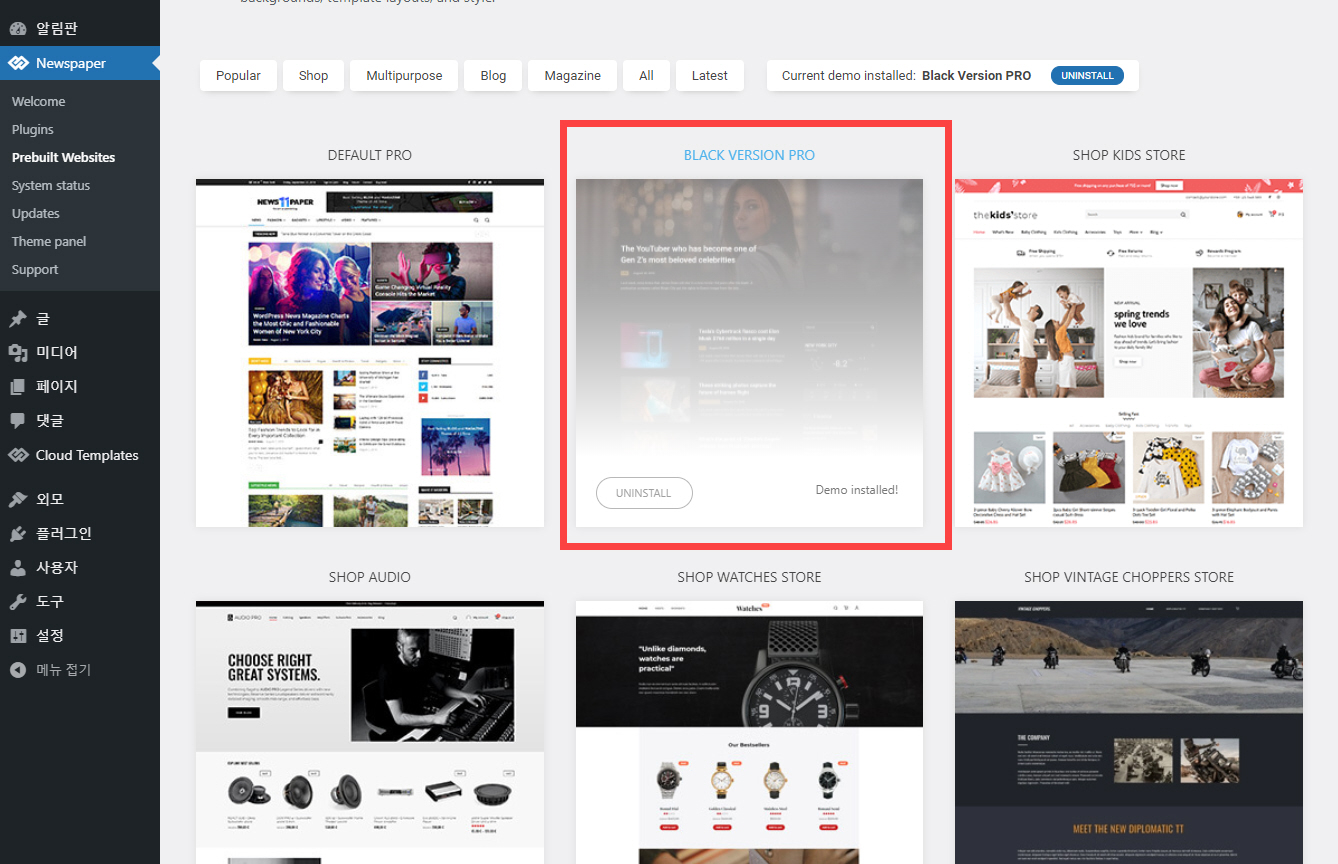Image resolution: width=1338 pixels, height=864 pixels.
Task: Click the collapse arrow icon beside 메뉴 접기
Action: click(x=18, y=669)
